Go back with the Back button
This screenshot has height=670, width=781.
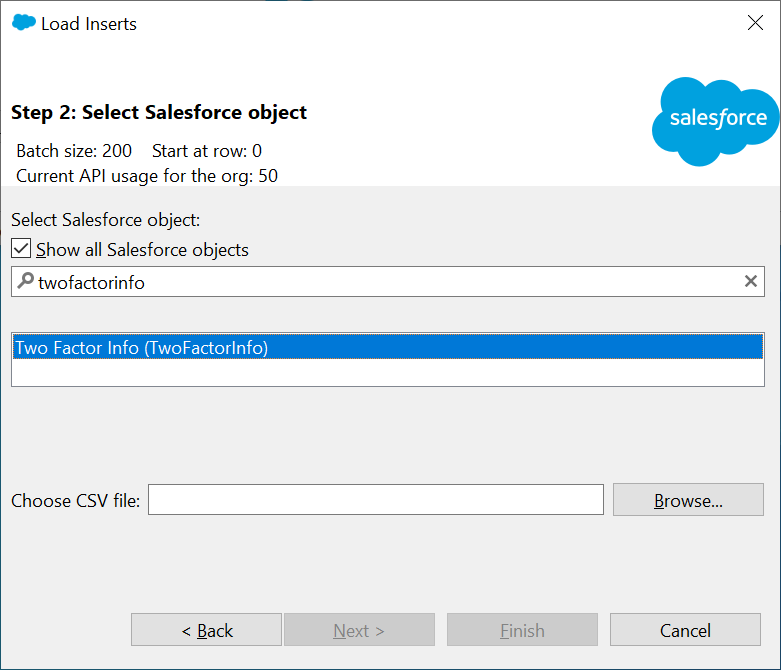tap(206, 630)
